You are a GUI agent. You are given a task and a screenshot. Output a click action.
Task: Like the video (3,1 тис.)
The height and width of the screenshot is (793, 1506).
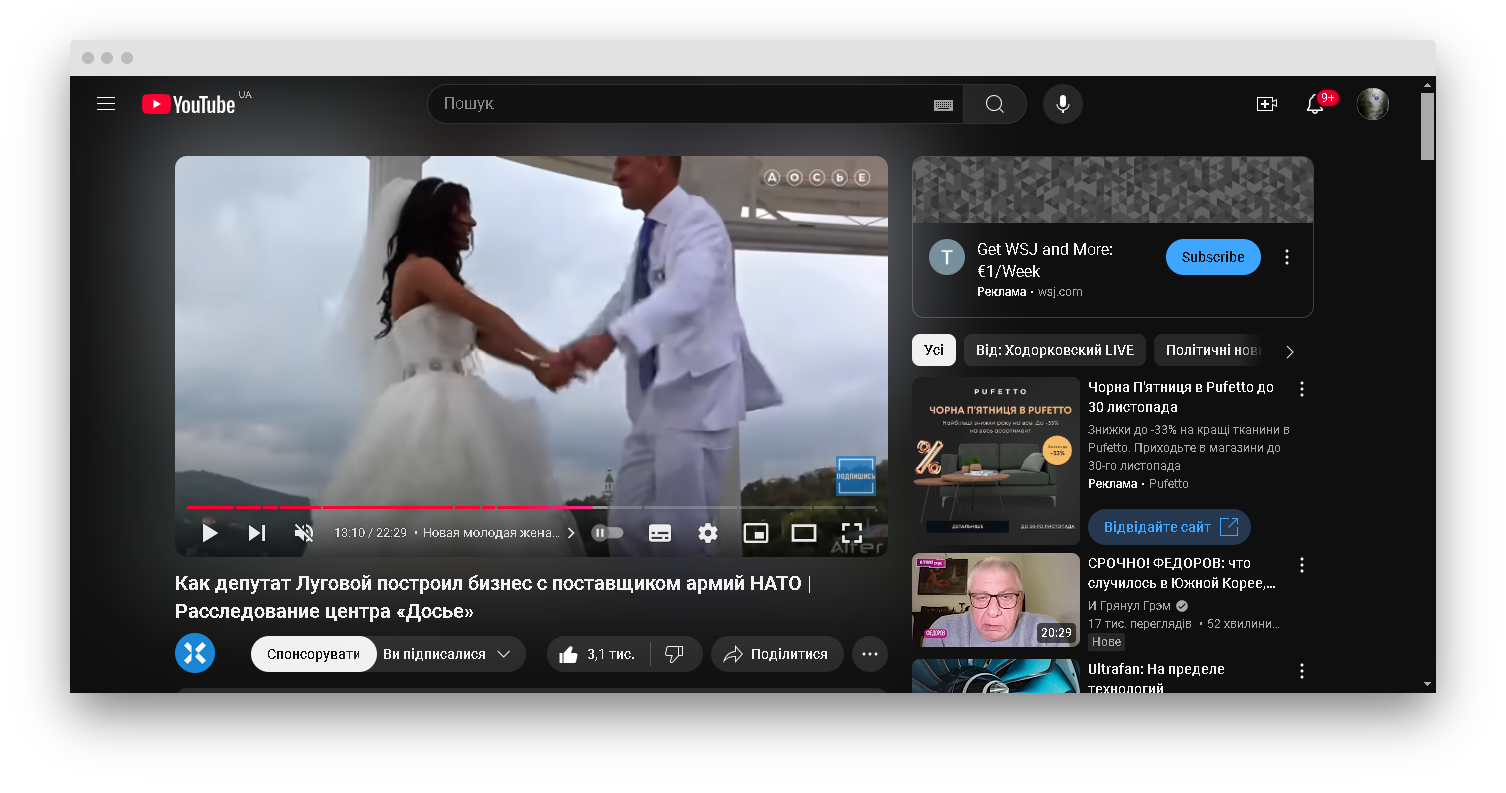pyautogui.click(x=597, y=654)
